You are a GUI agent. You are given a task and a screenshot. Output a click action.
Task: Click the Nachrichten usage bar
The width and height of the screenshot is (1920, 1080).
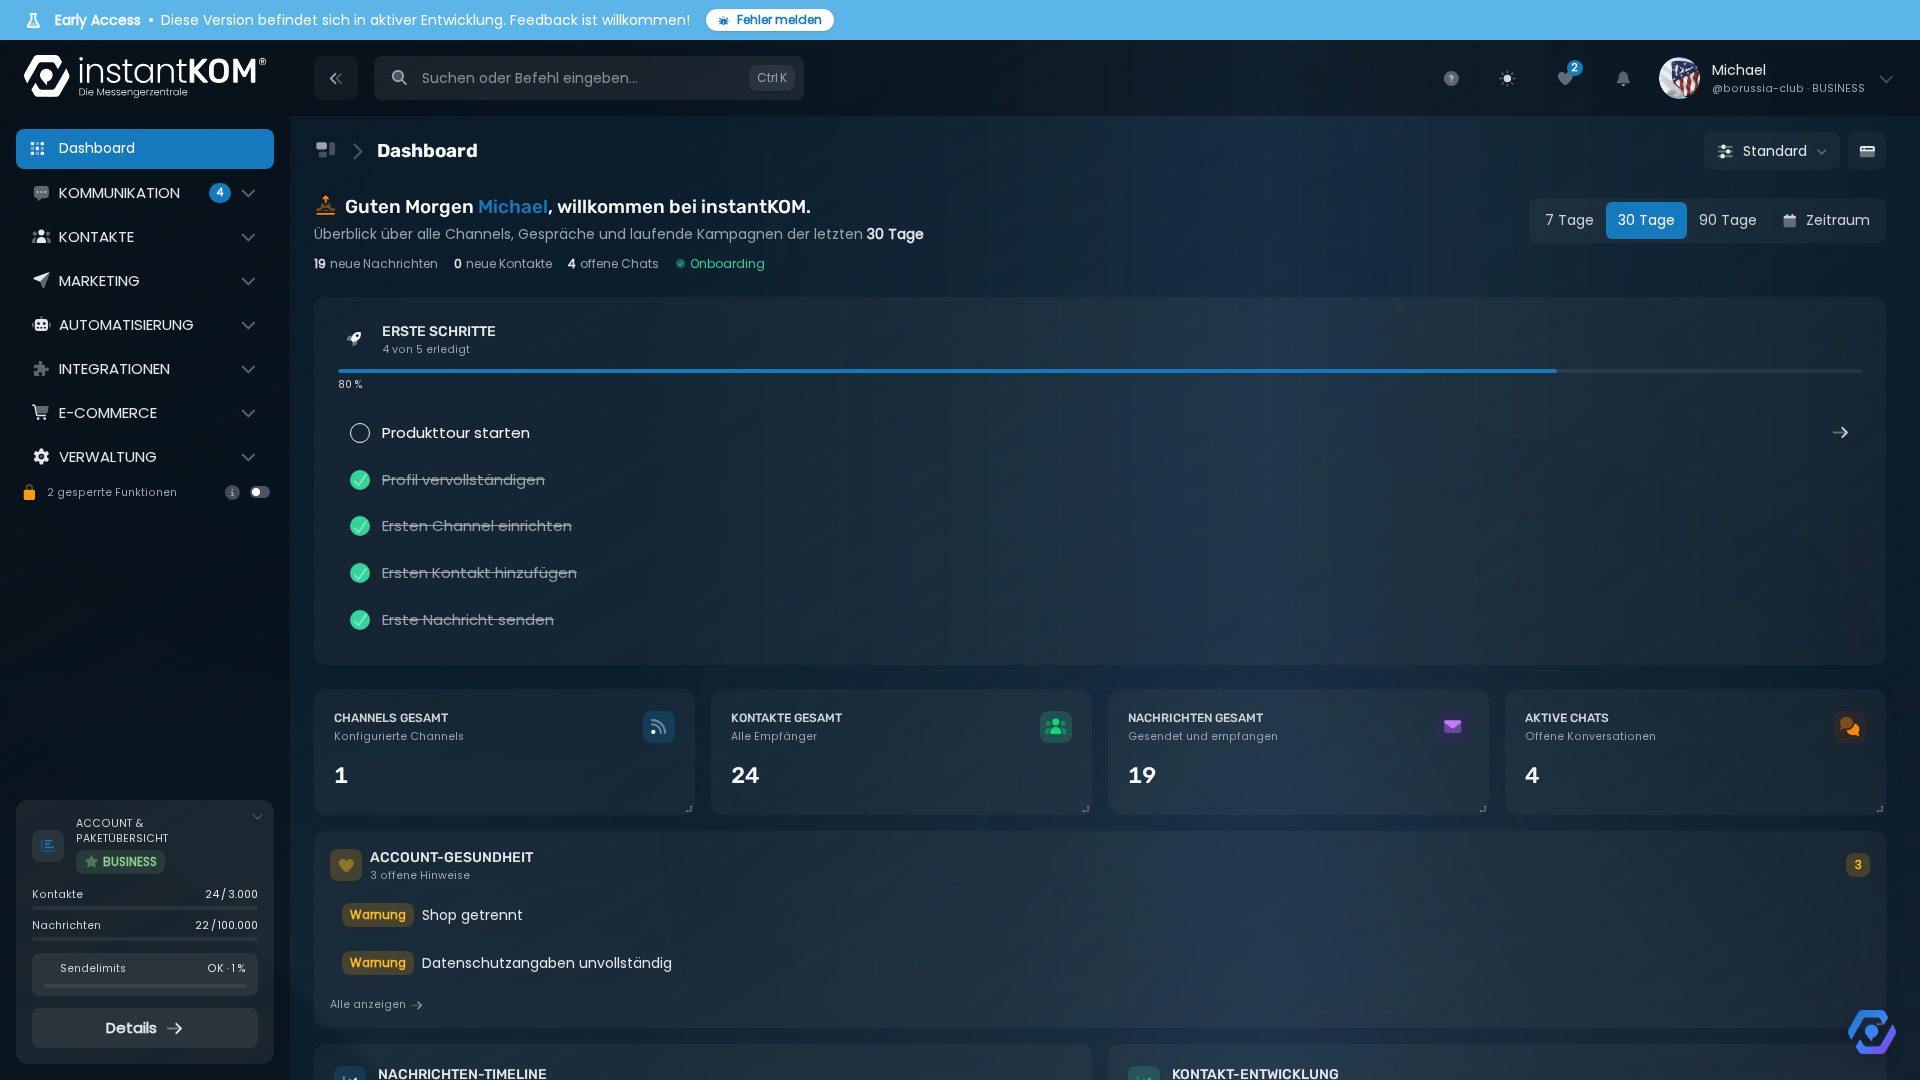(x=145, y=939)
